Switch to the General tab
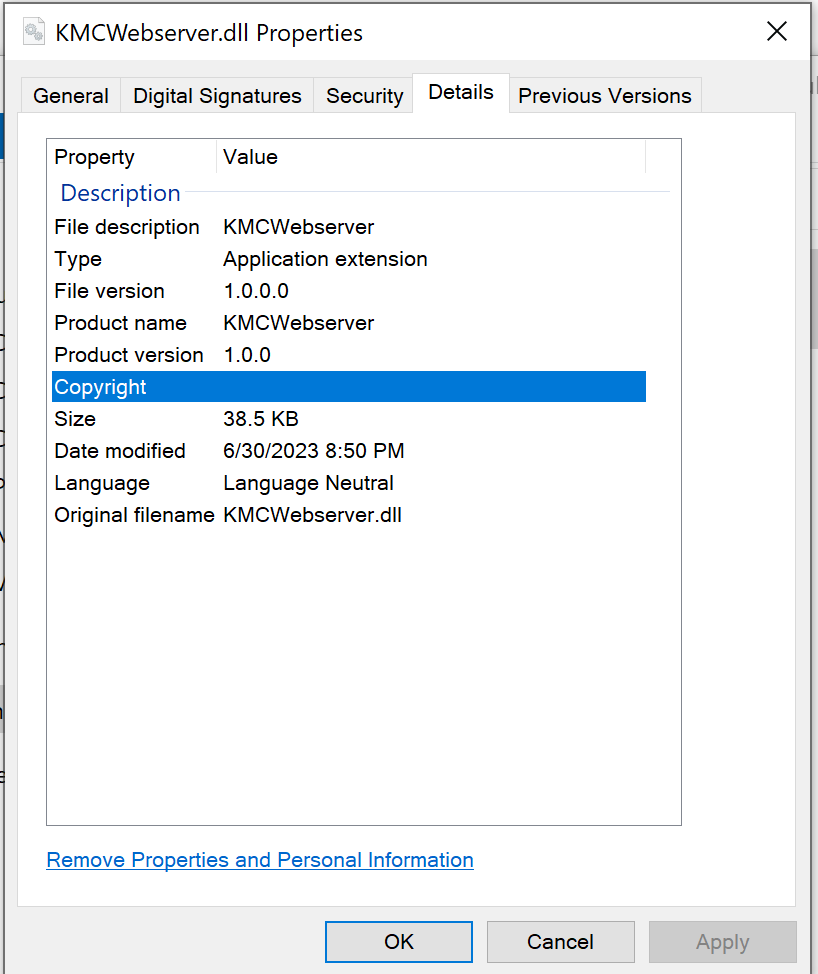Viewport: 818px width, 974px height. point(71,96)
